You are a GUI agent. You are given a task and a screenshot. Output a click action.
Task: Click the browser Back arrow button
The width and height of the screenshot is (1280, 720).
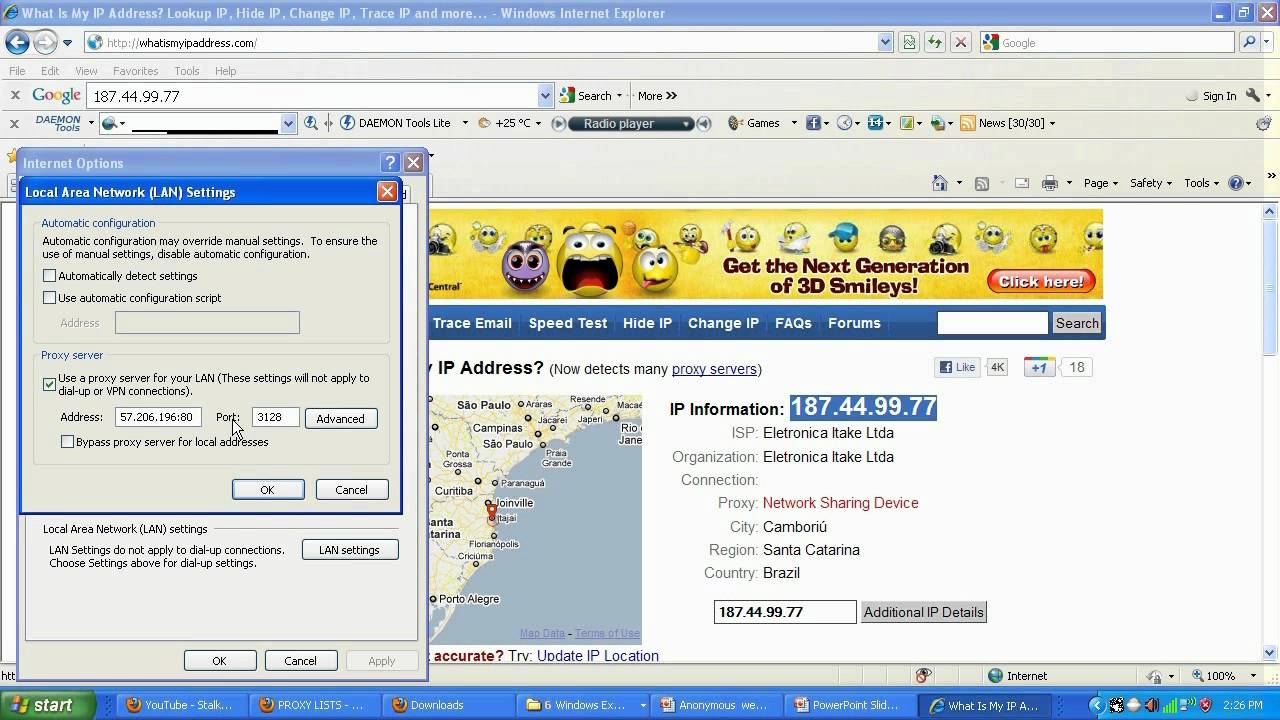[17, 42]
